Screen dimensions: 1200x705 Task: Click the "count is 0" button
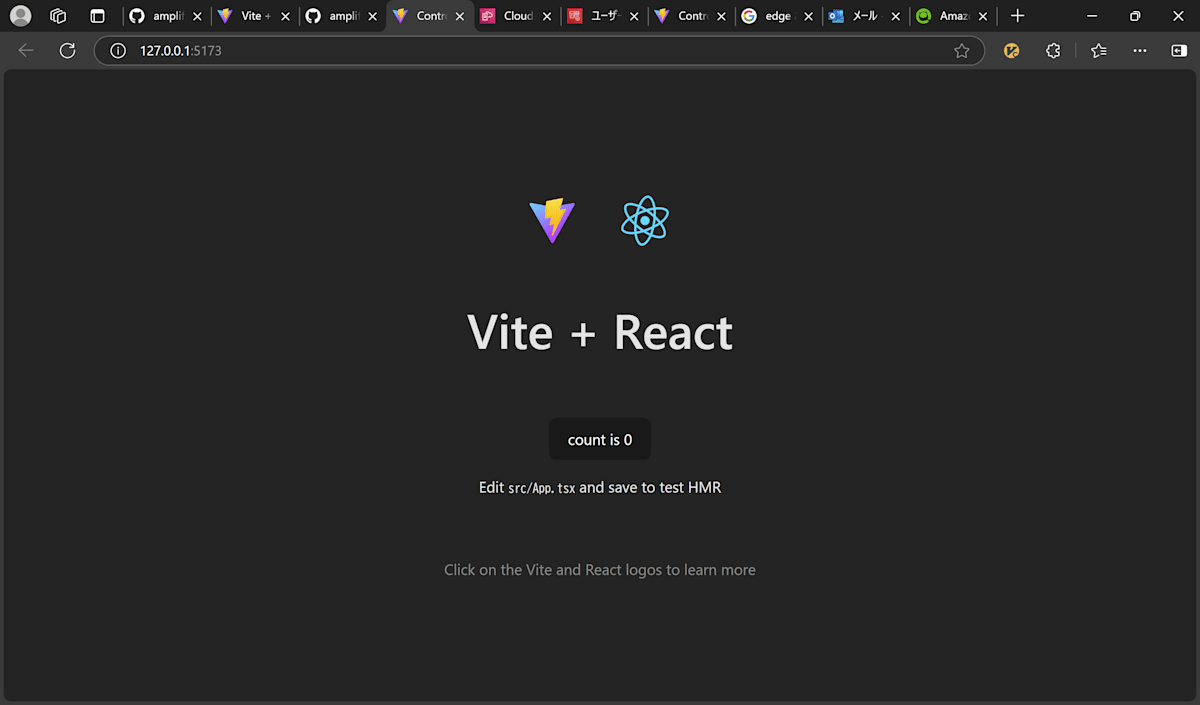600,440
